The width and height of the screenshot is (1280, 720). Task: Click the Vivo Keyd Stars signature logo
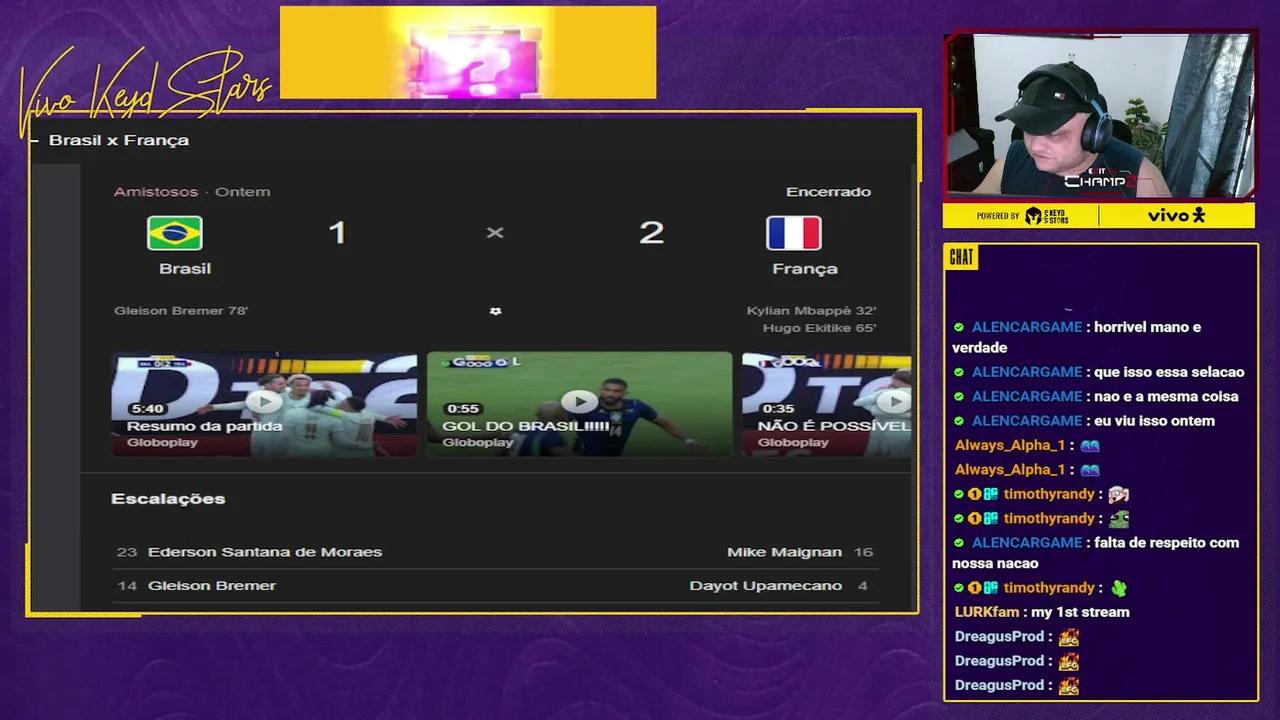(x=145, y=90)
